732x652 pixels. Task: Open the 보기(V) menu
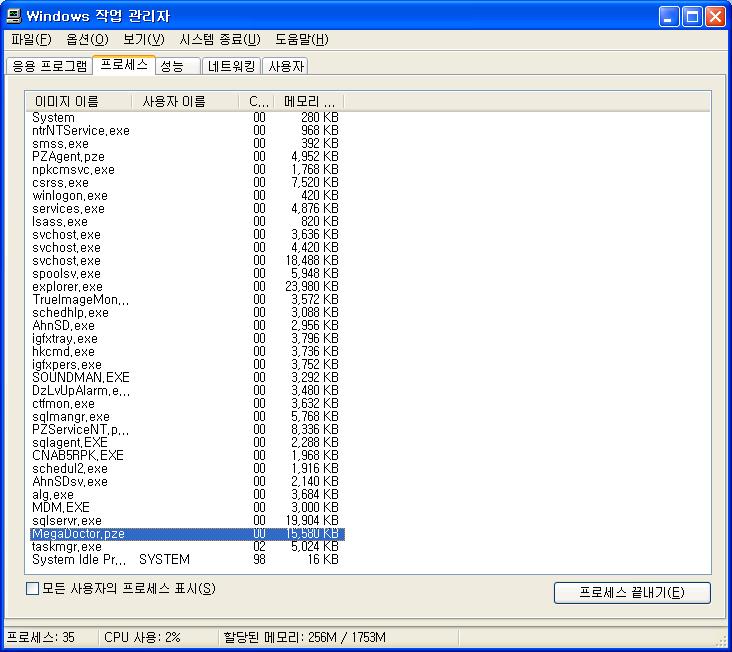144,40
